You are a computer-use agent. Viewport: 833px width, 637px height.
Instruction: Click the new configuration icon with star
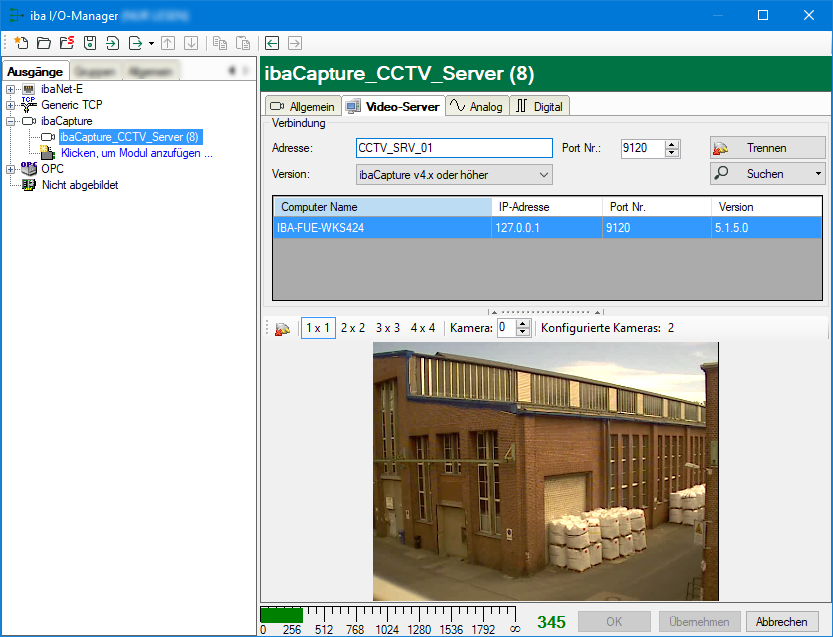[21, 43]
